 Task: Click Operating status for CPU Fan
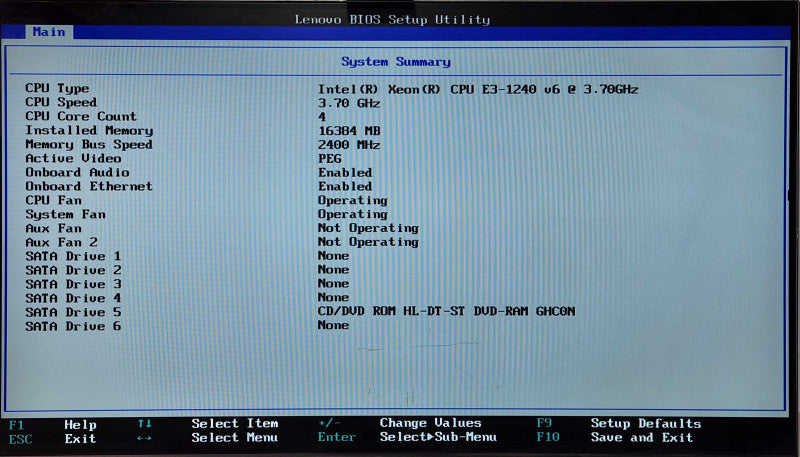353,200
